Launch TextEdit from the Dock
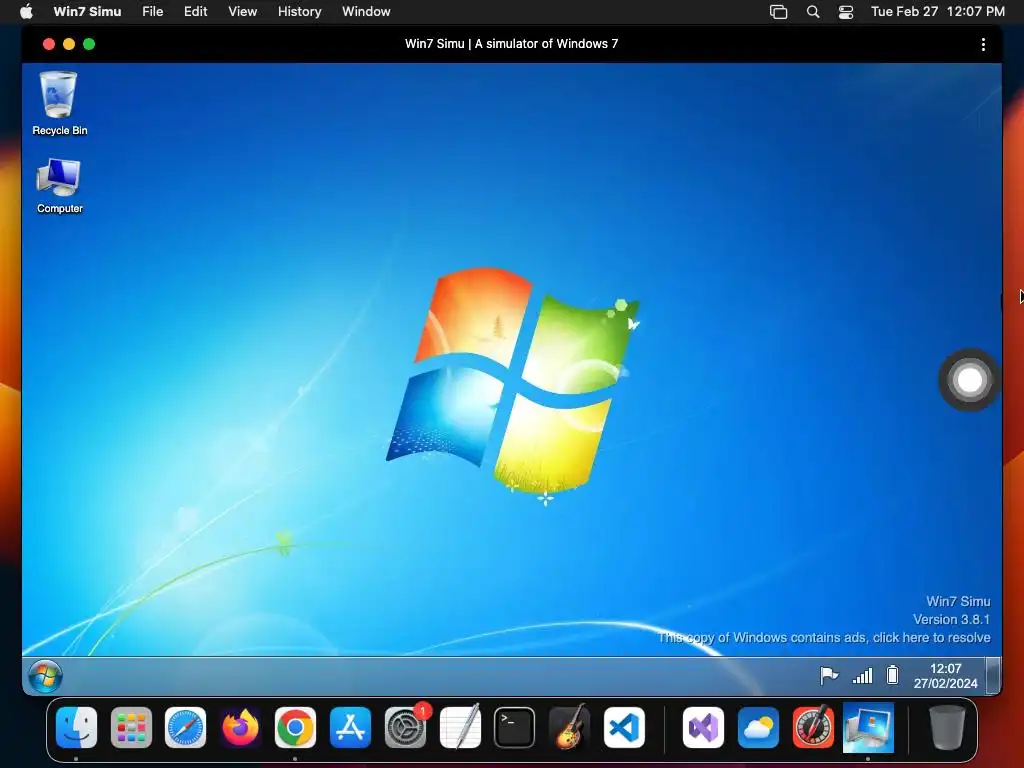The width and height of the screenshot is (1024, 768). point(460,727)
